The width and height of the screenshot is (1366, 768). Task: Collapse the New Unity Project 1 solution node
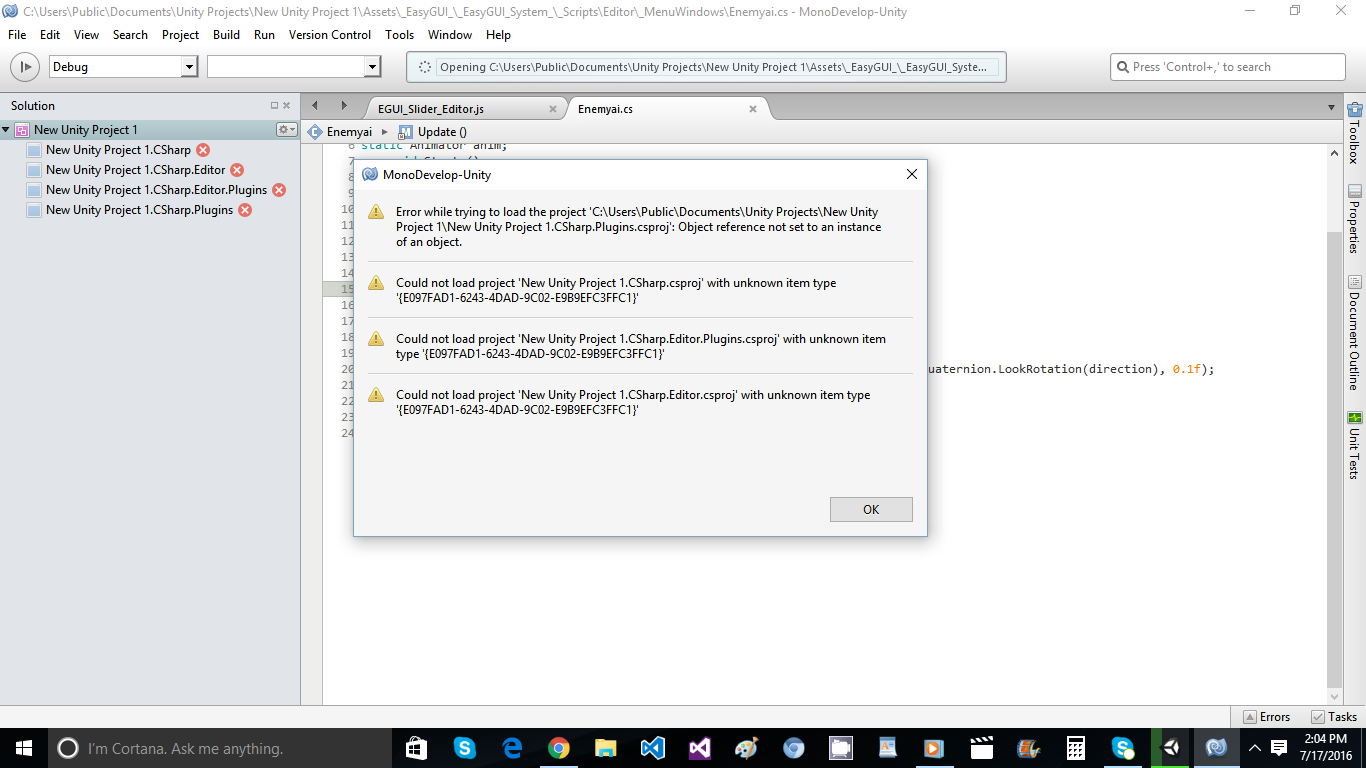pos(6,130)
